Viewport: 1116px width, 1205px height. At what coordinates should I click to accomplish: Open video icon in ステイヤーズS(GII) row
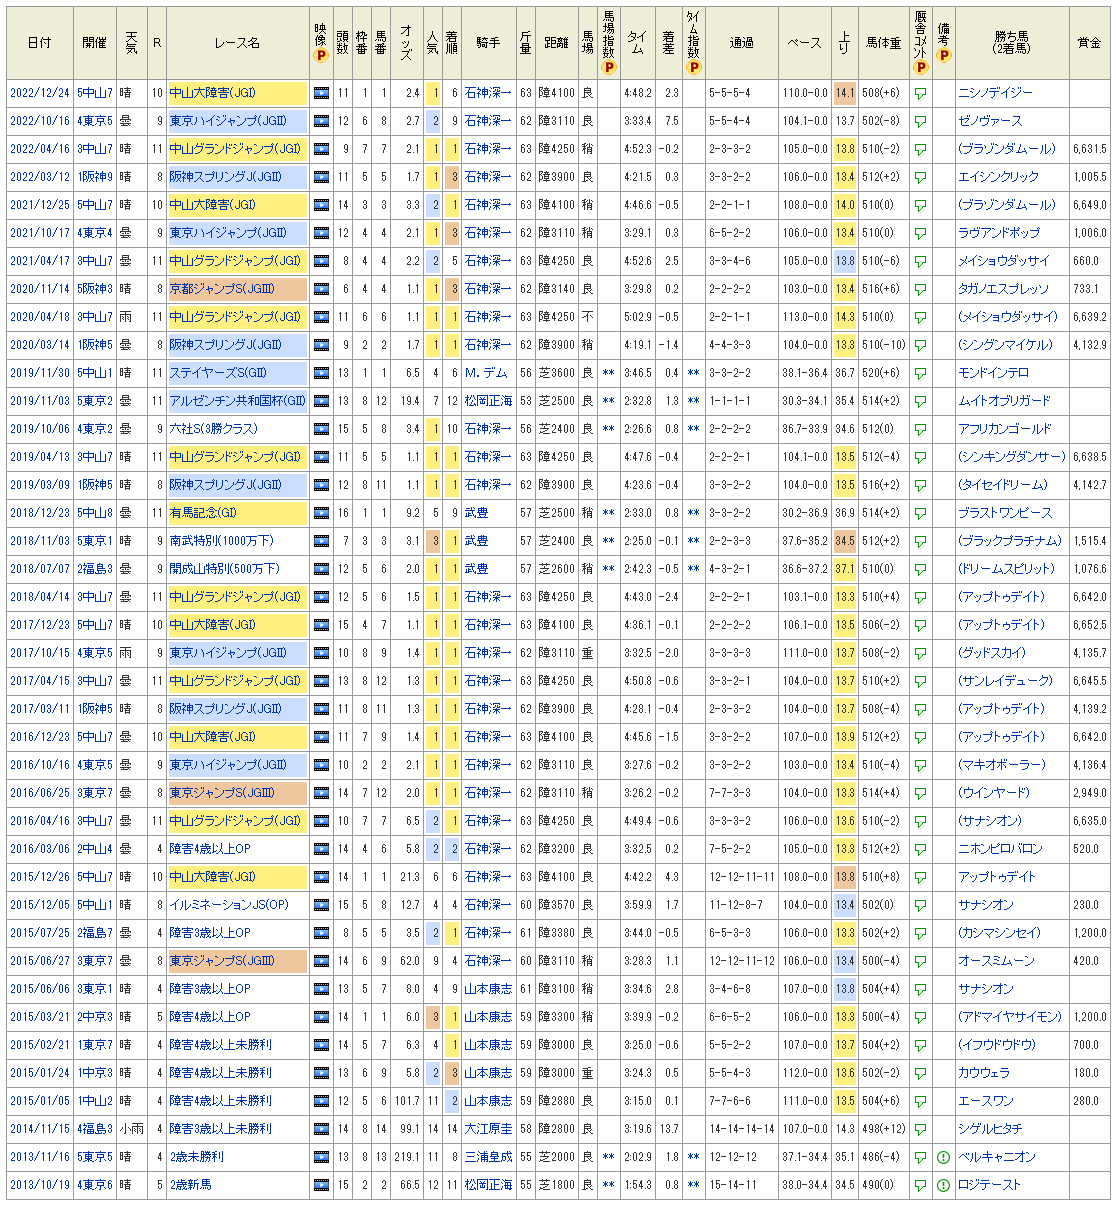tap(321, 373)
